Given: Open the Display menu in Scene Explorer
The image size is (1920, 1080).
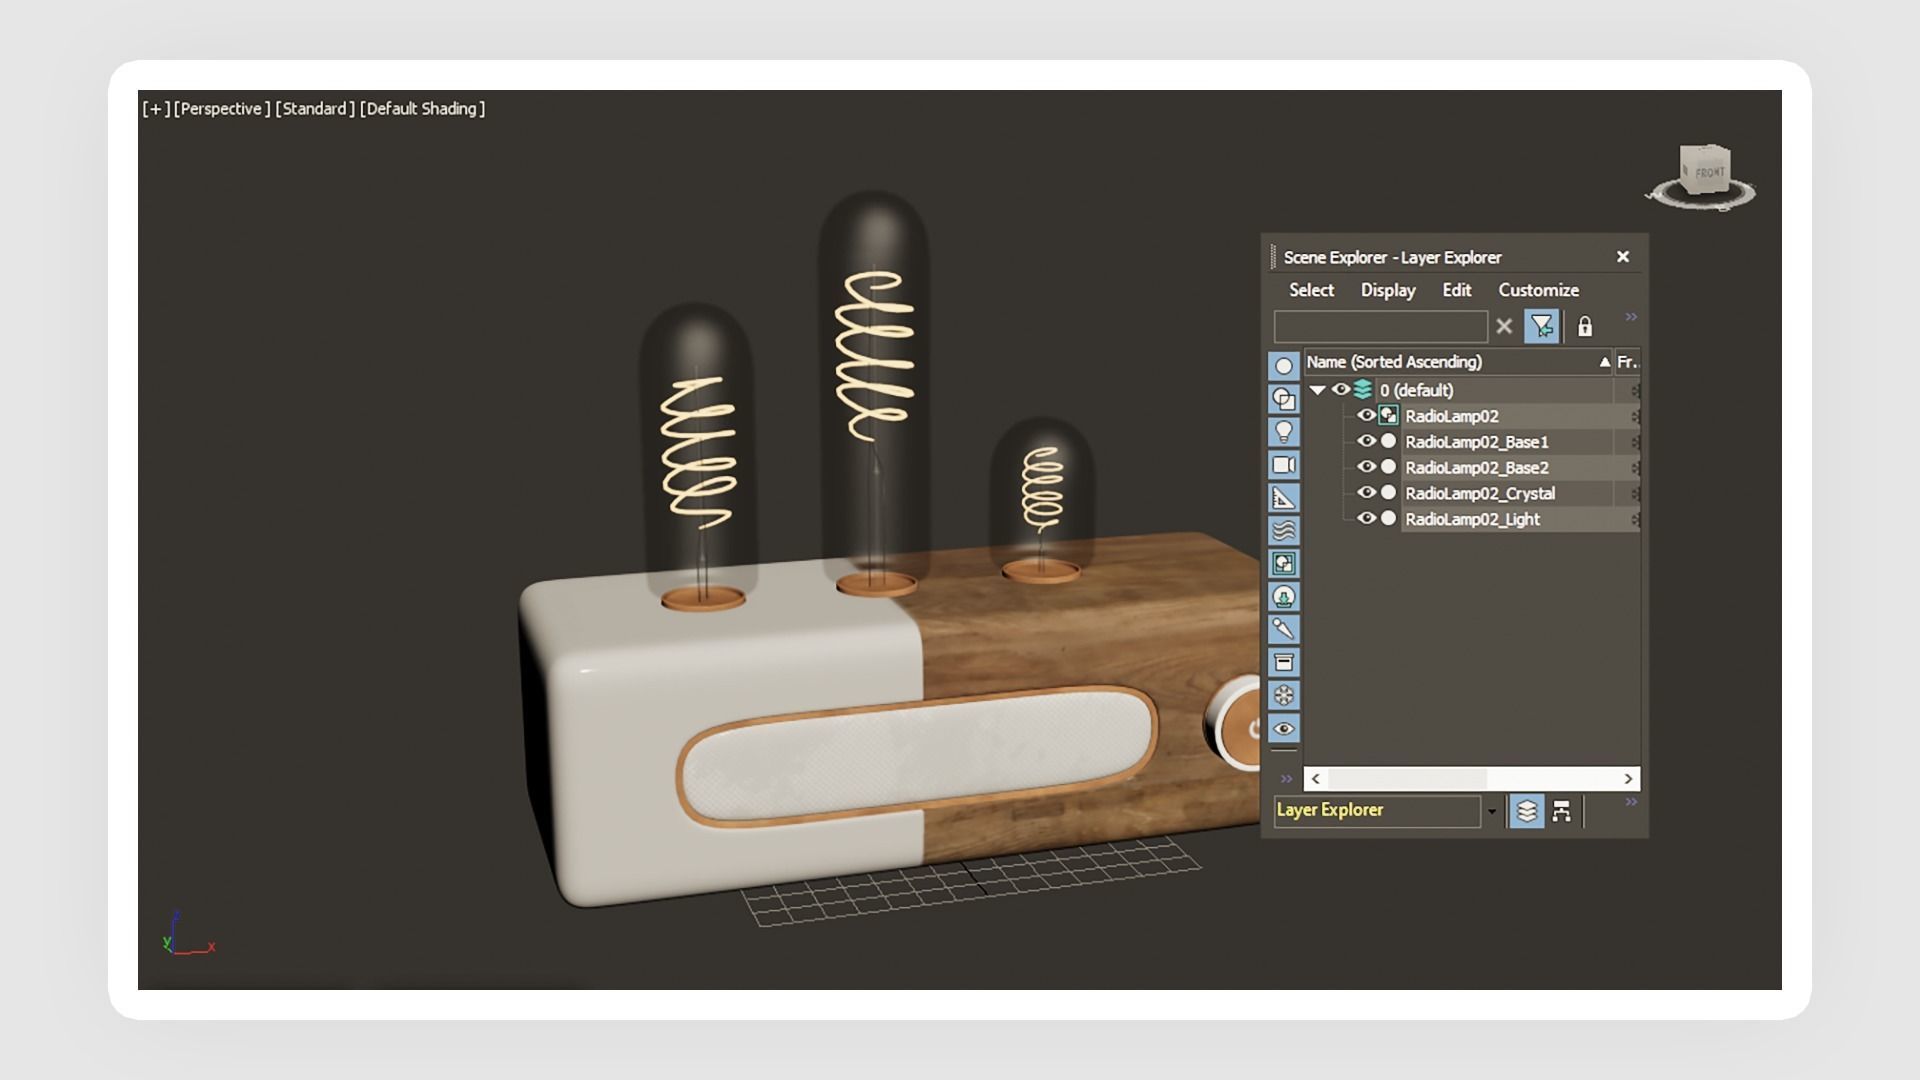Looking at the screenshot, I should click(x=1388, y=290).
